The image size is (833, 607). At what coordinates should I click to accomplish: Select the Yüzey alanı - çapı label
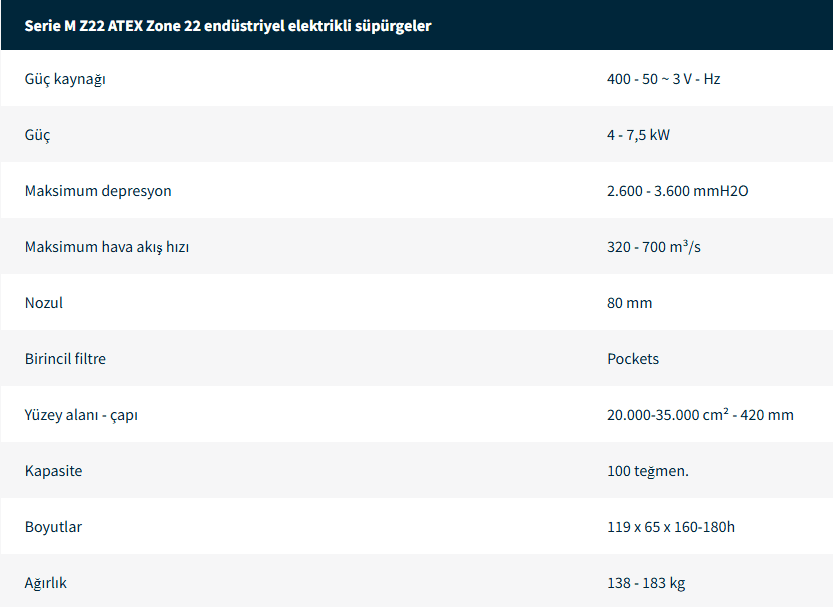[81, 415]
